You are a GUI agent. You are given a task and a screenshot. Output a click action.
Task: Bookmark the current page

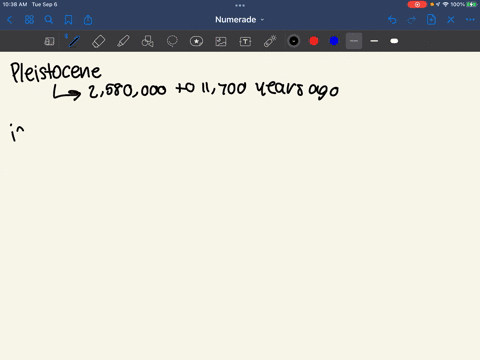[x=68, y=20]
